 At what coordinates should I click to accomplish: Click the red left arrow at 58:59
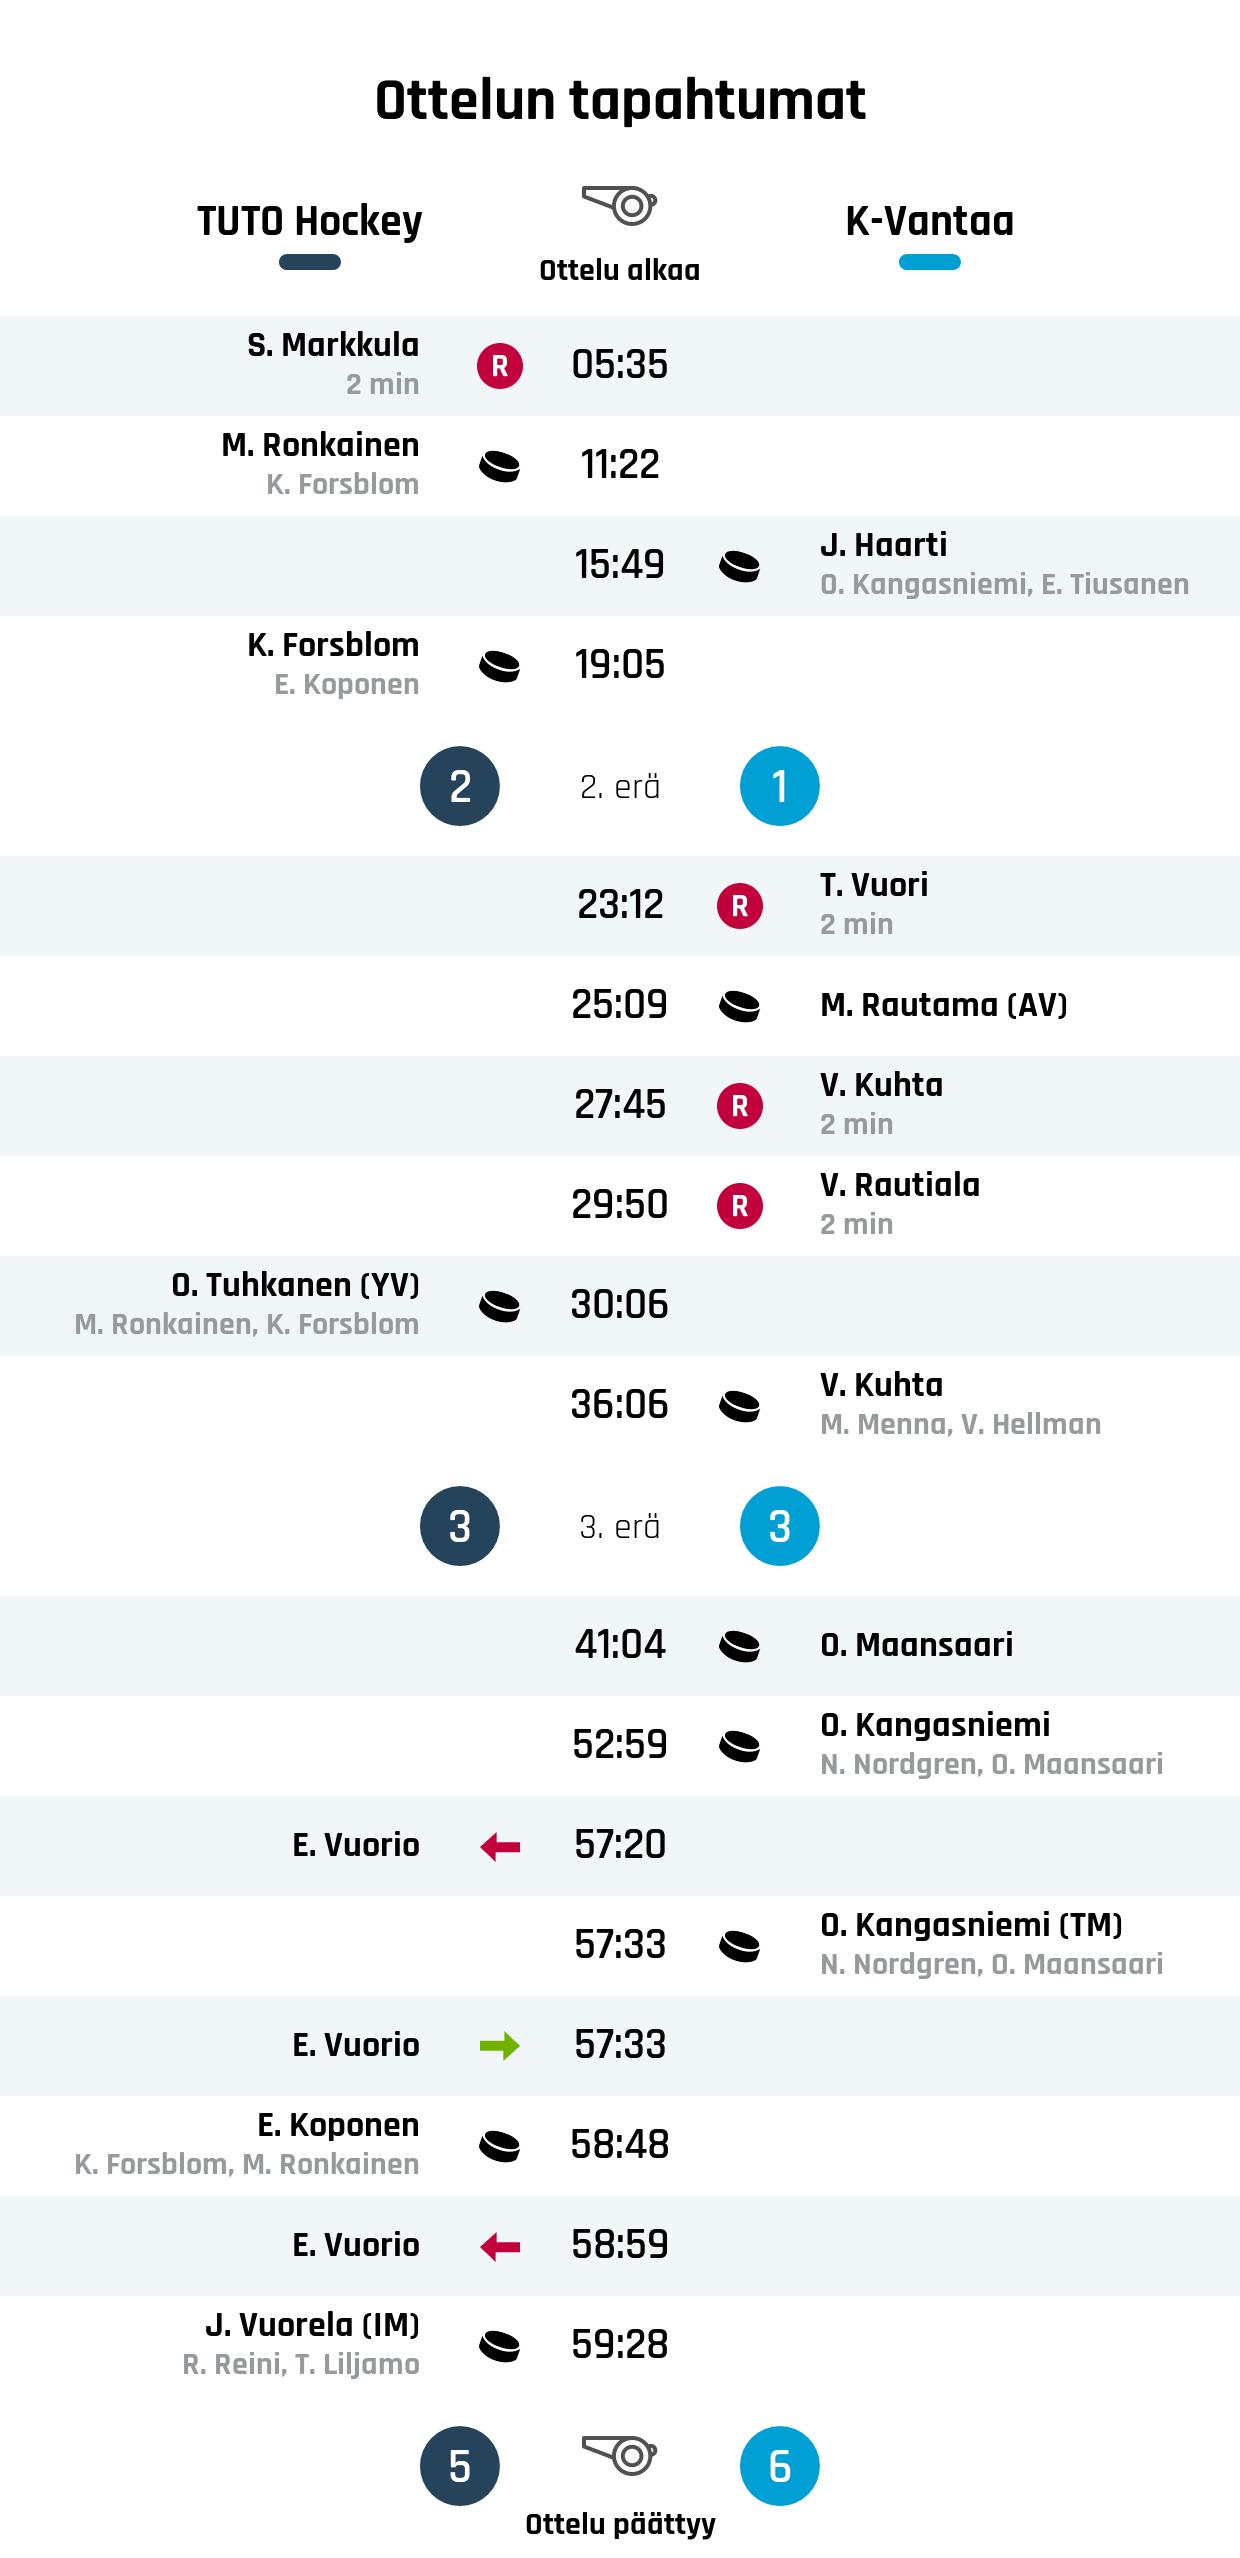[500, 2246]
